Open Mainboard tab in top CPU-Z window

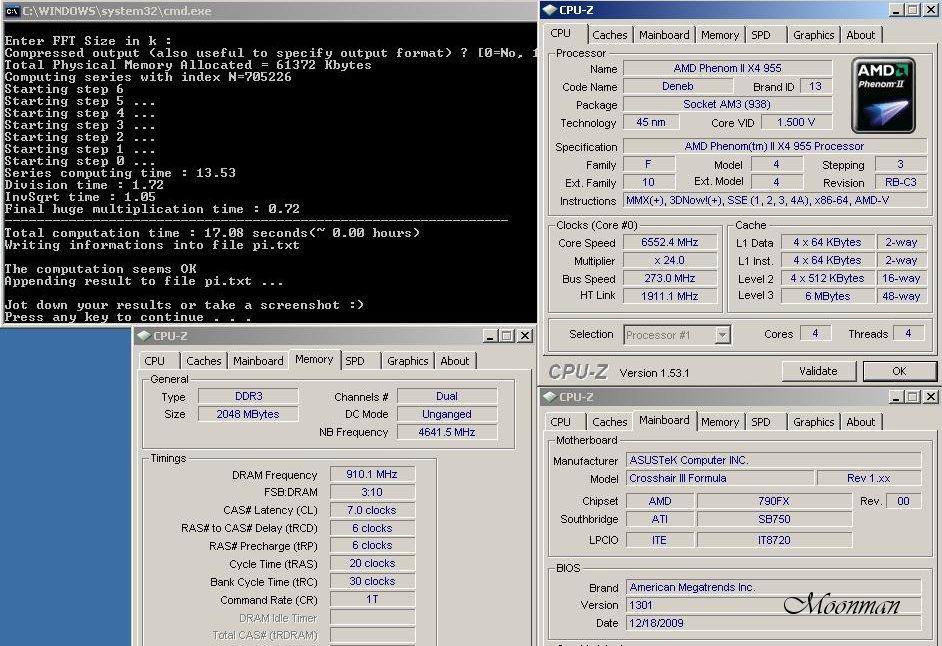(664, 35)
